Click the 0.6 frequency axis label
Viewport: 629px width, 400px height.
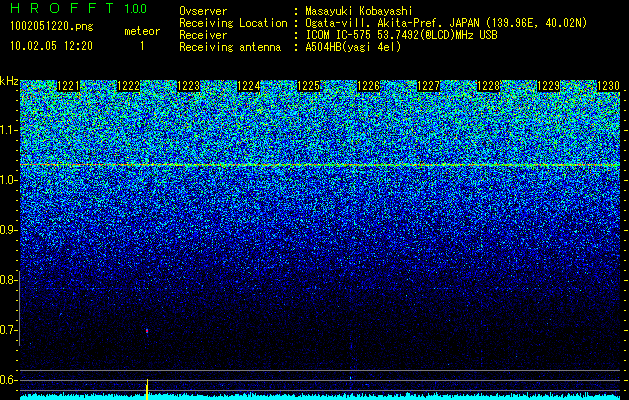[x=8, y=380]
